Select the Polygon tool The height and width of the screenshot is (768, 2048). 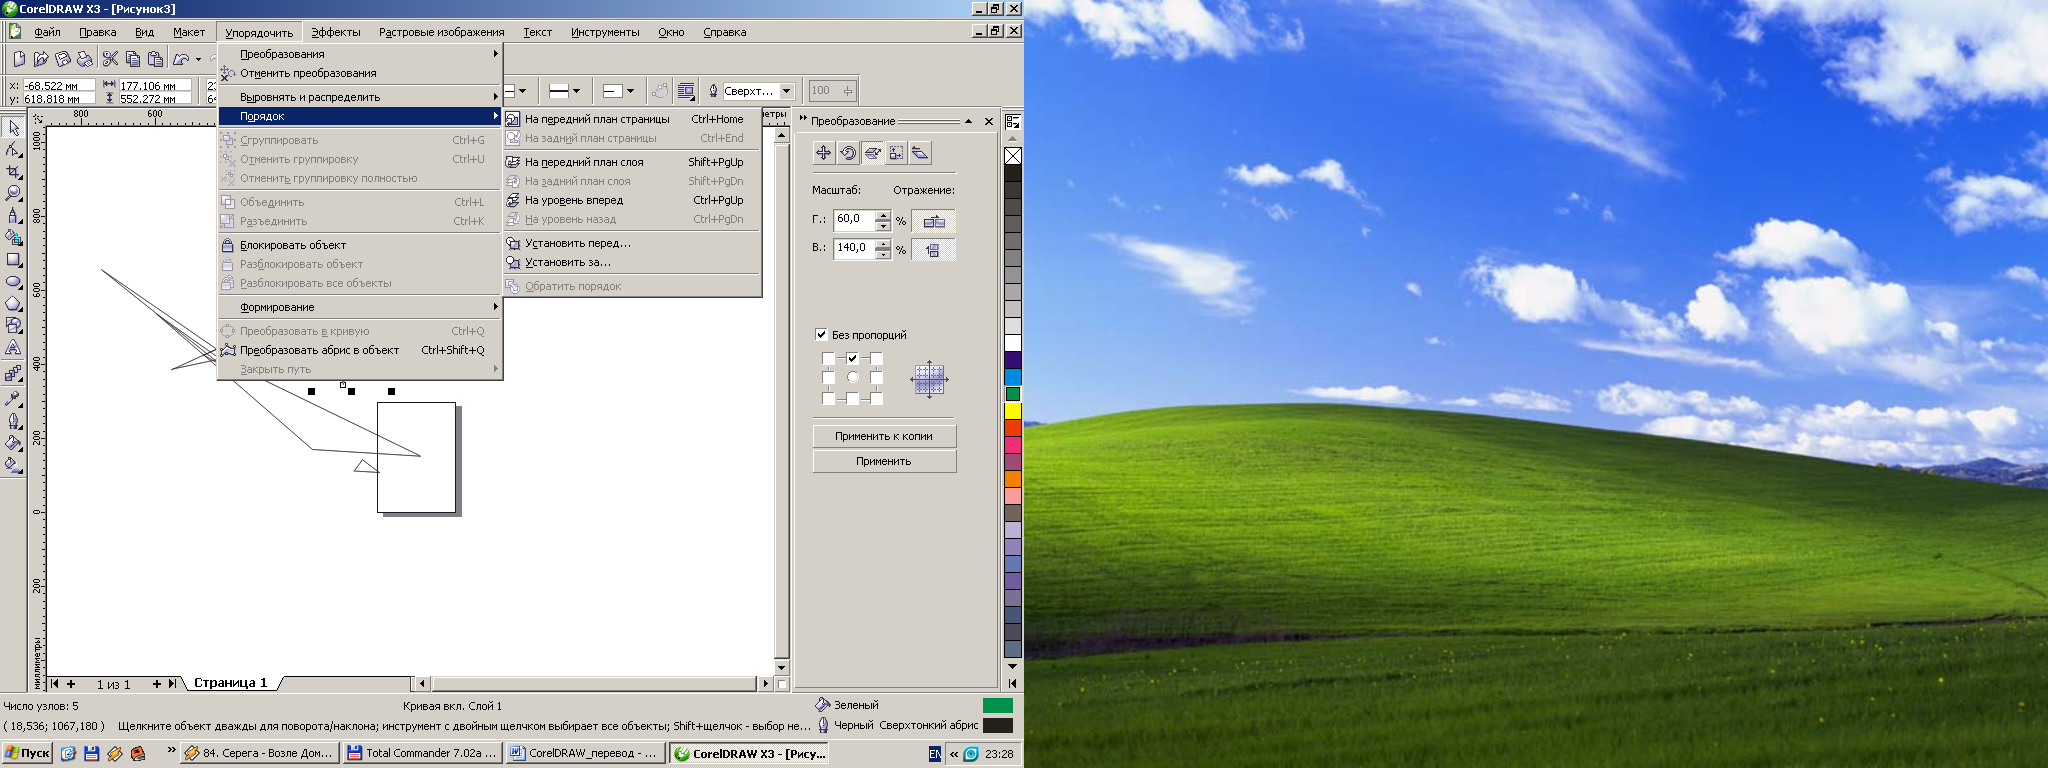13,304
